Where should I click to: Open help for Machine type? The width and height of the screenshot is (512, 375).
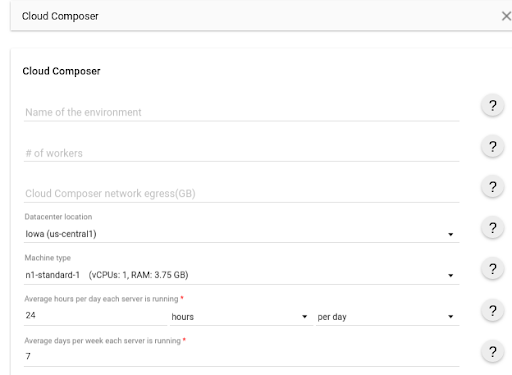coord(492,269)
